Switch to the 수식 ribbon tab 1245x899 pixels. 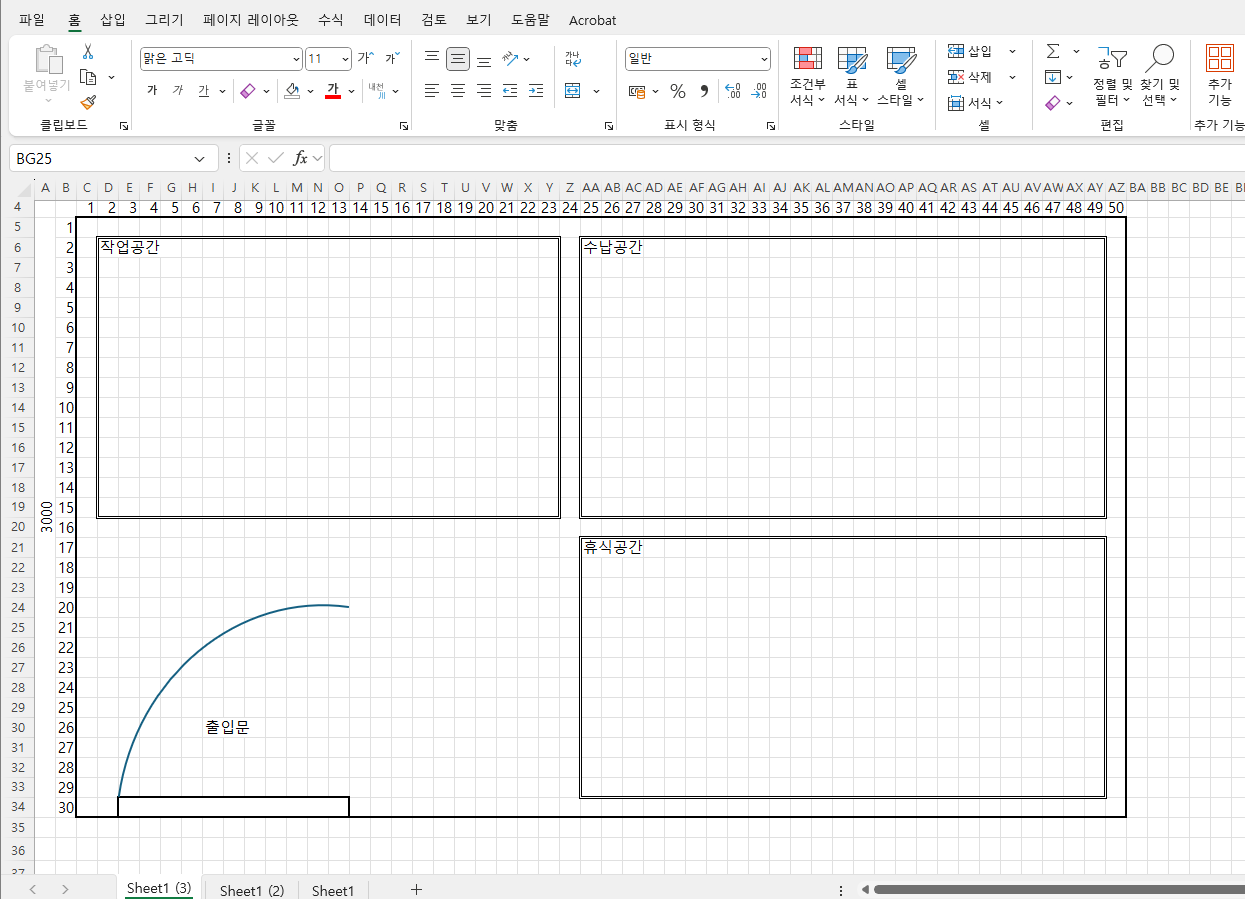point(330,20)
